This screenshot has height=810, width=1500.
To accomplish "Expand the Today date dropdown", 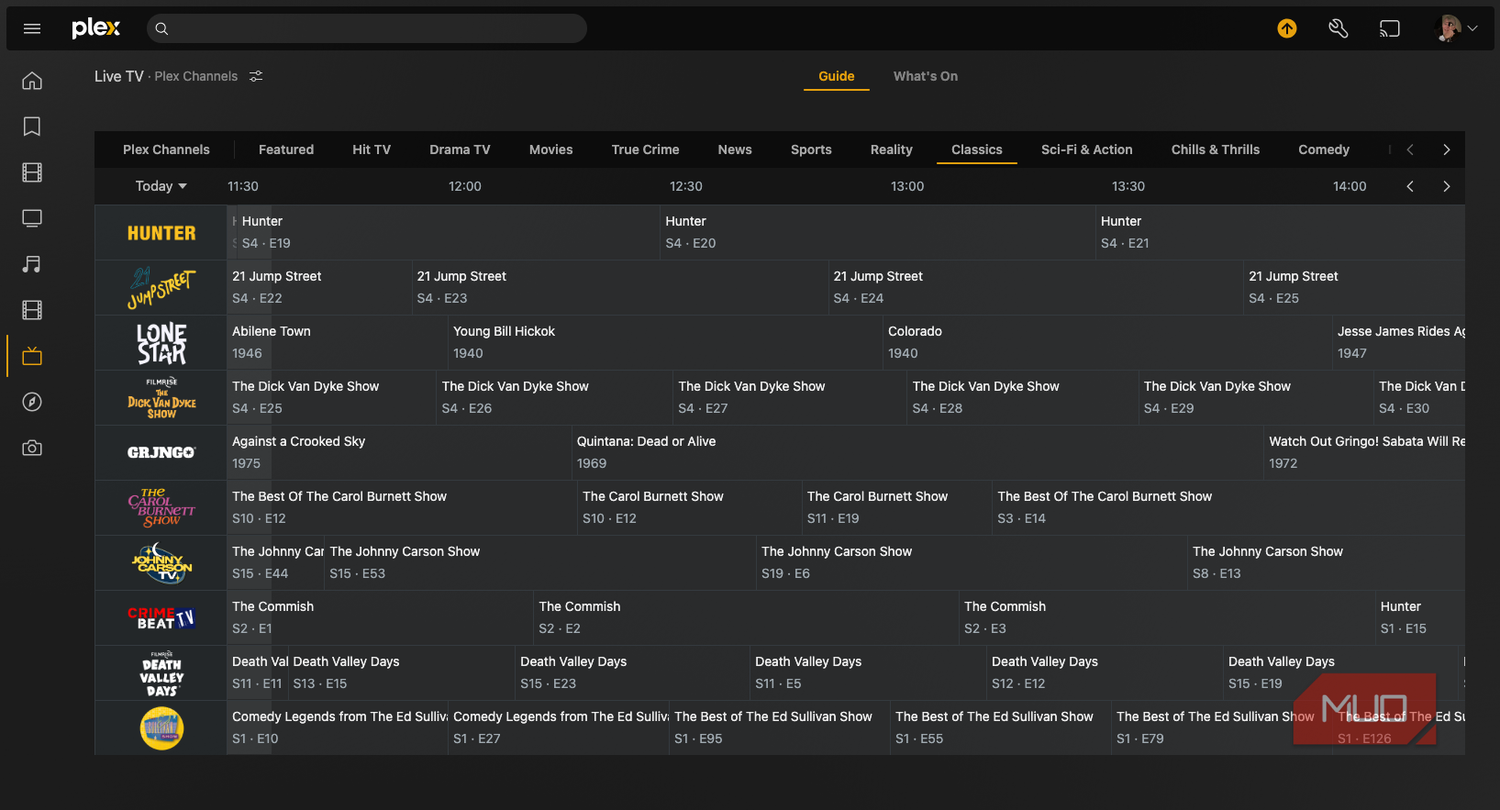I will (161, 186).
